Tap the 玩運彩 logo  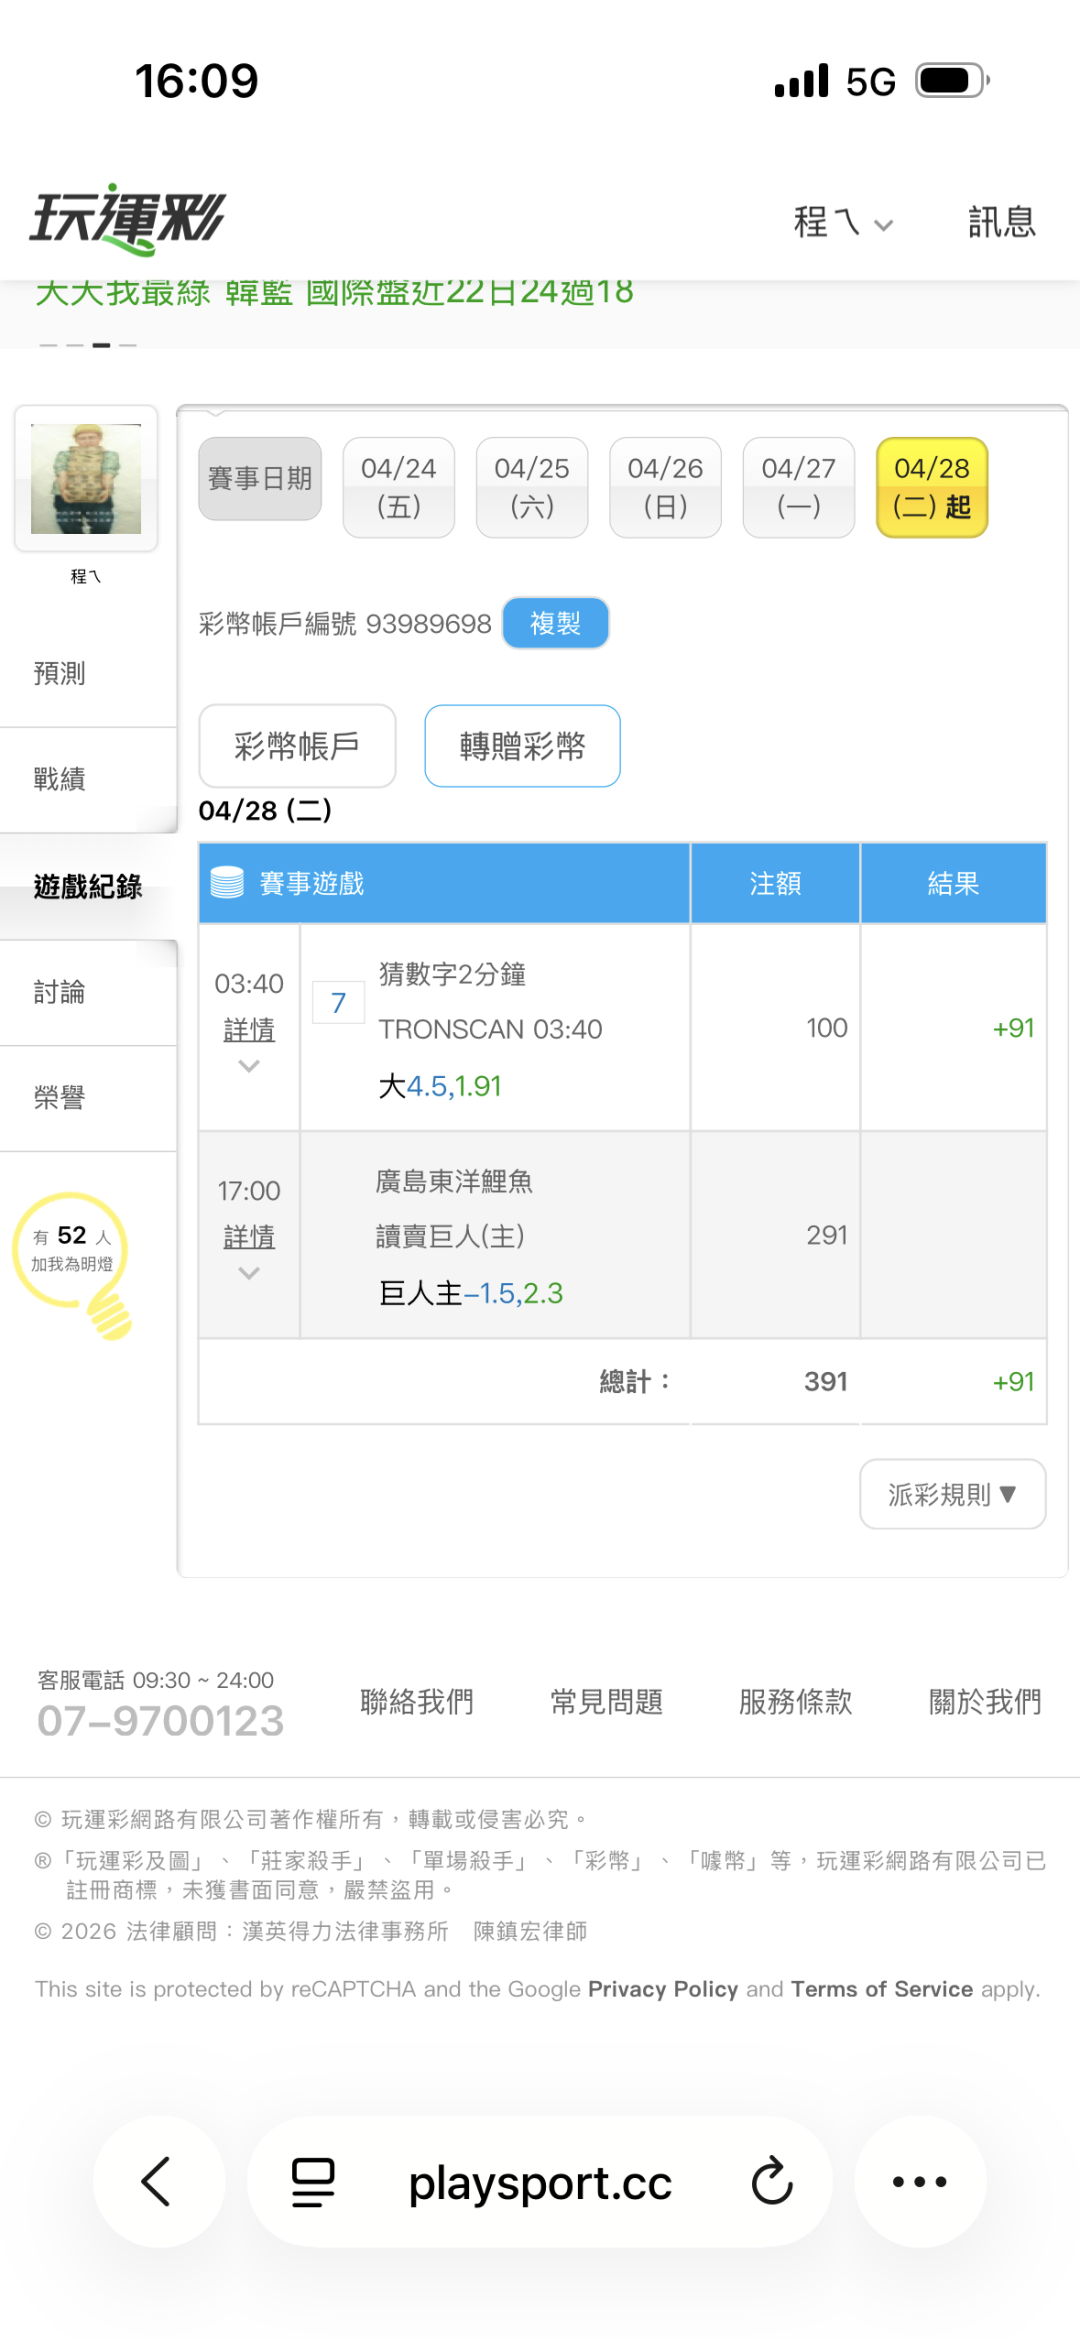[x=128, y=218]
